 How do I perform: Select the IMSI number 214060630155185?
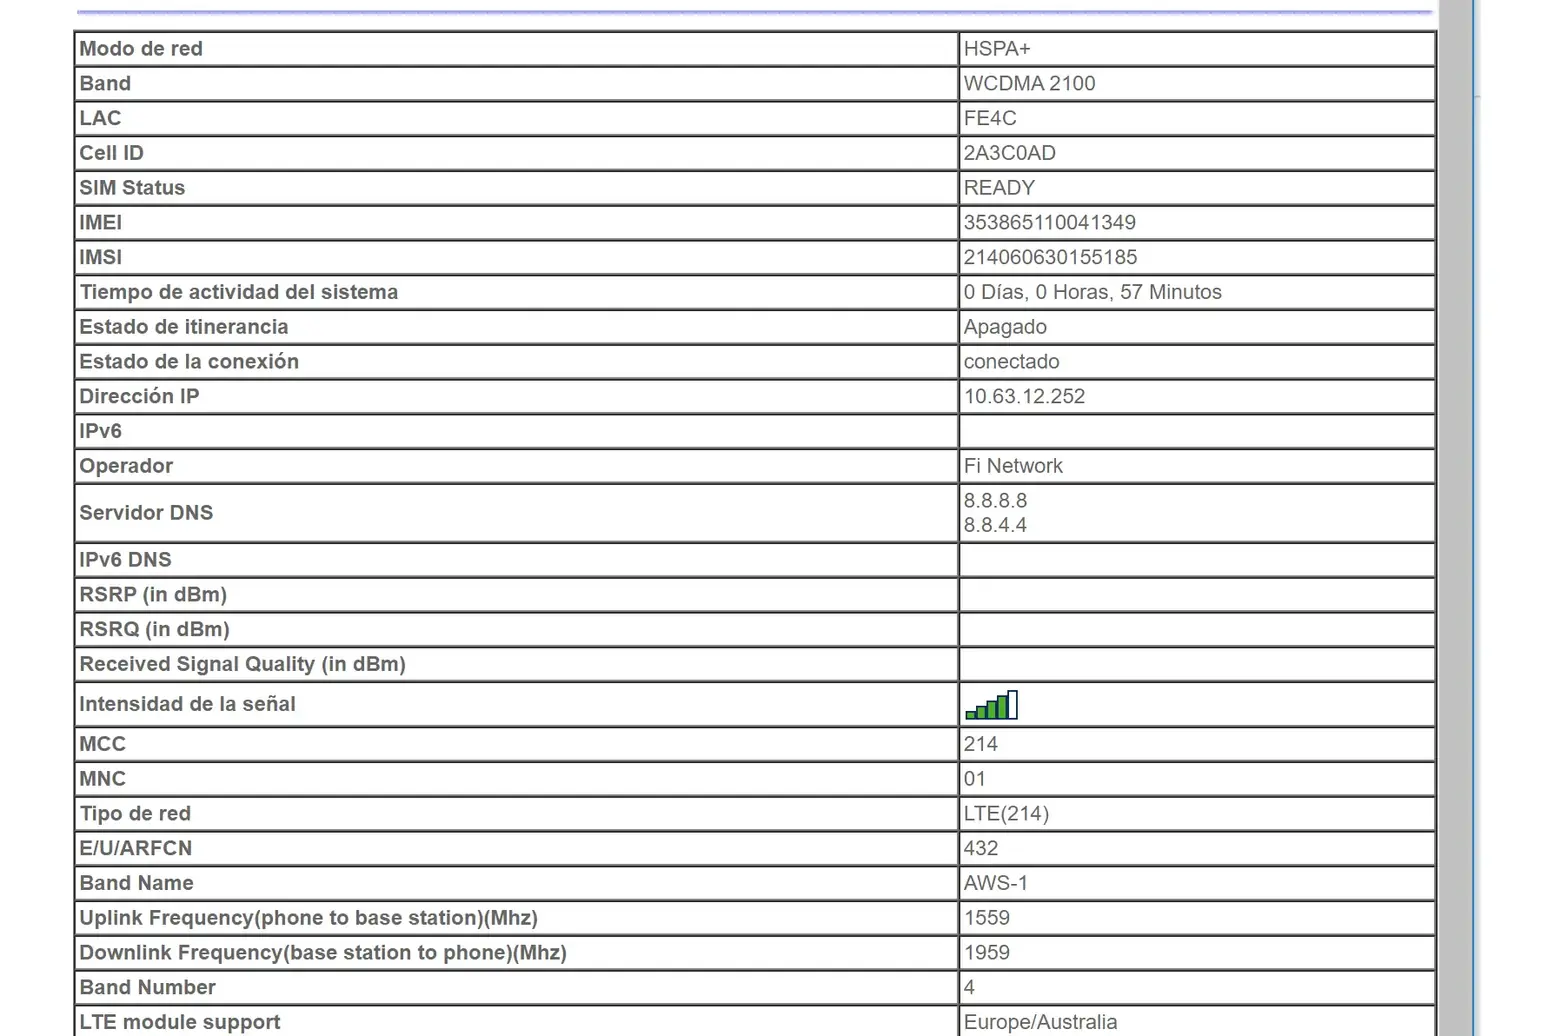click(x=1050, y=258)
